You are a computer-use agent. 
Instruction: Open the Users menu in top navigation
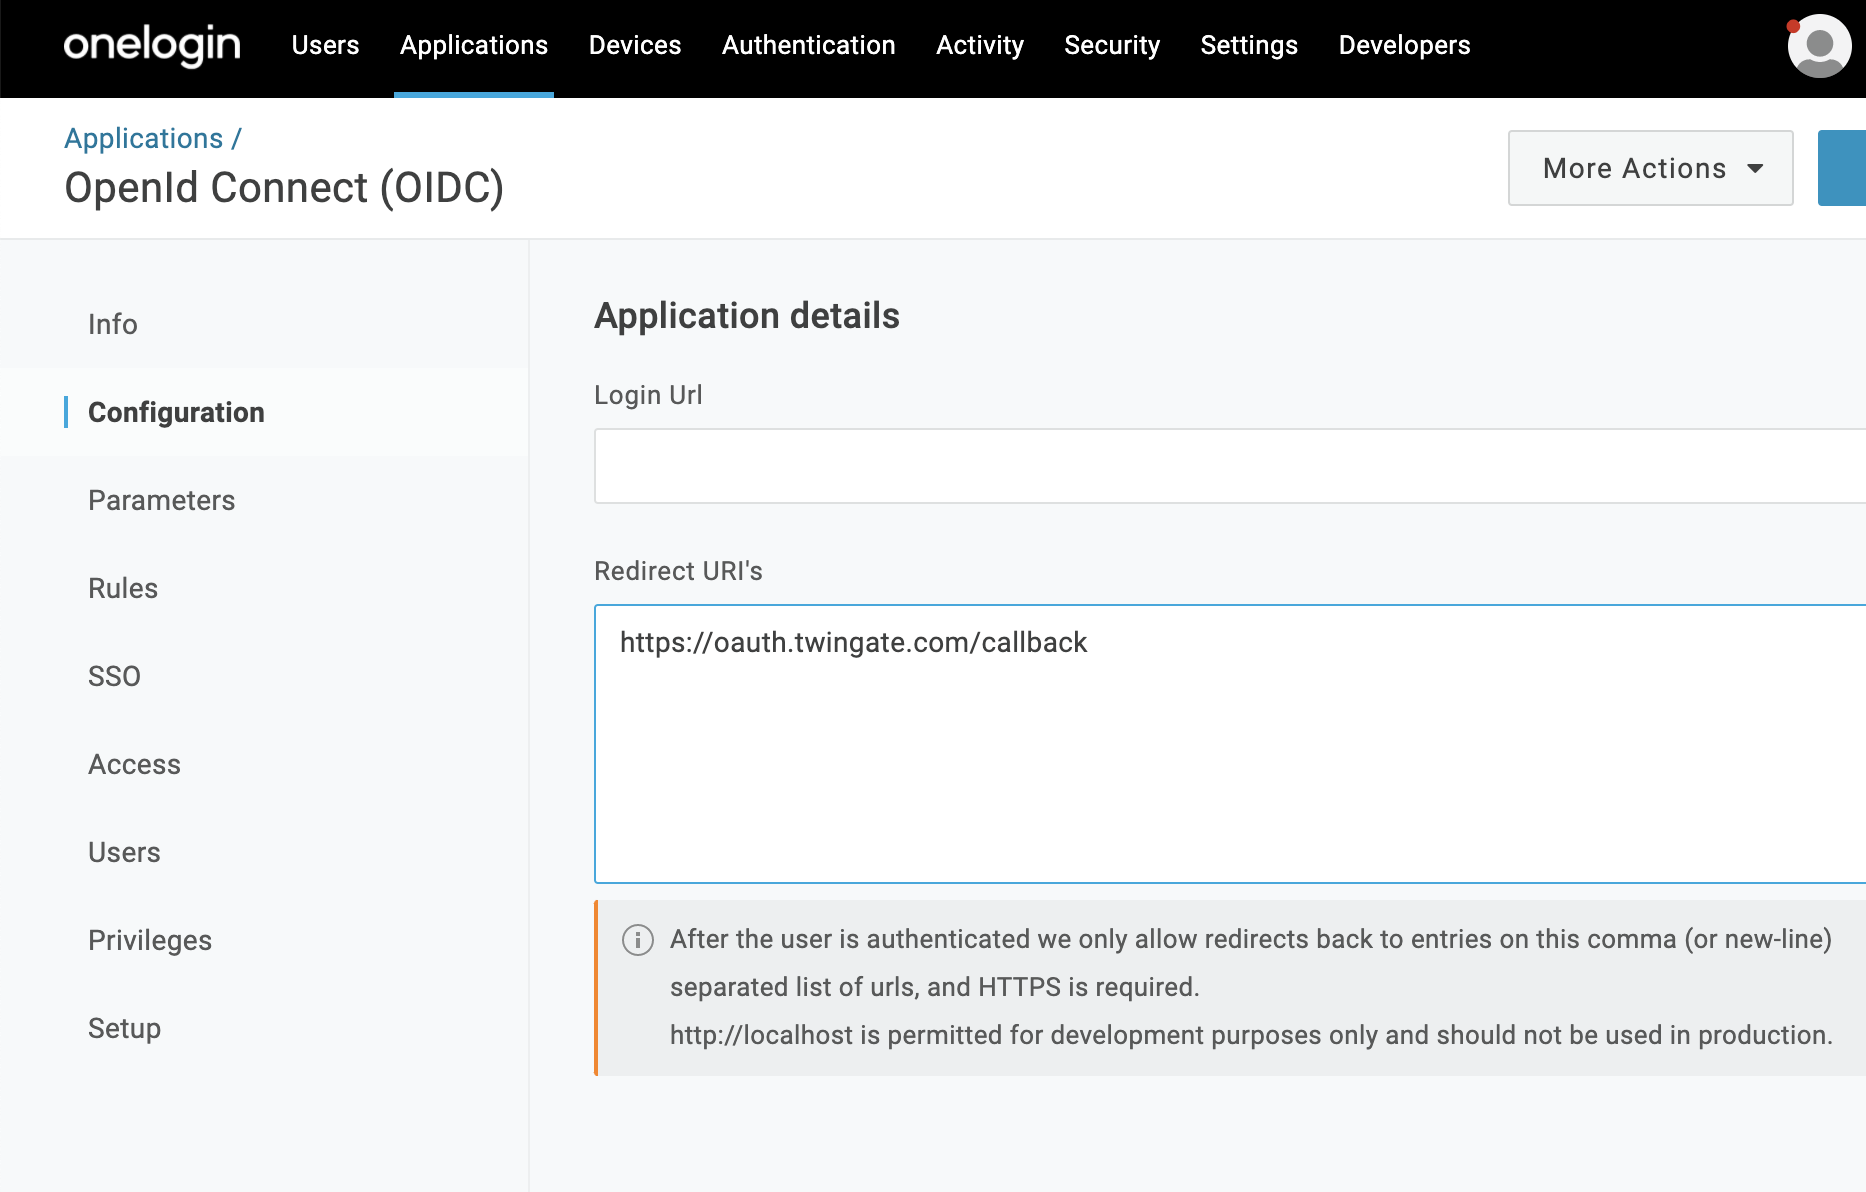click(325, 45)
